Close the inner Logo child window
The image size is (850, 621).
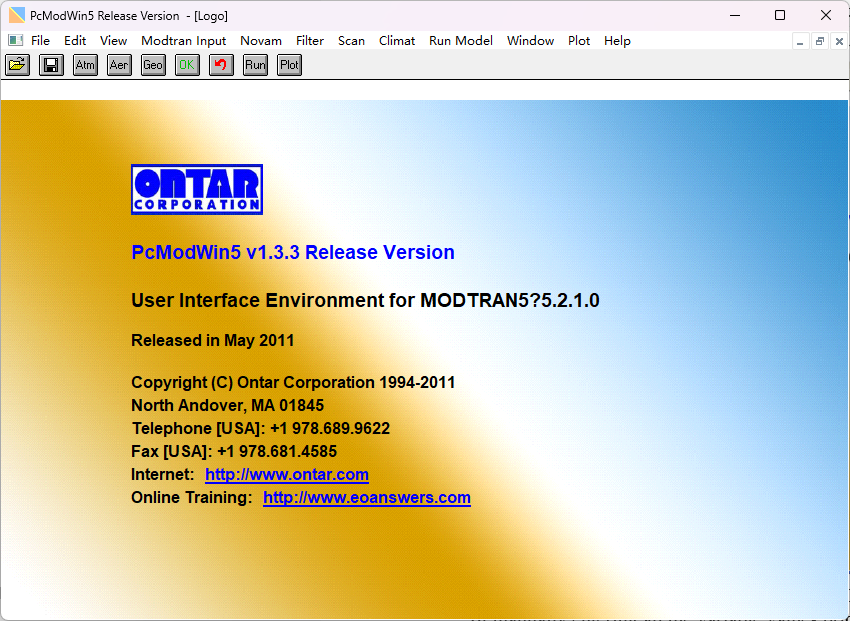click(x=839, y=42)
